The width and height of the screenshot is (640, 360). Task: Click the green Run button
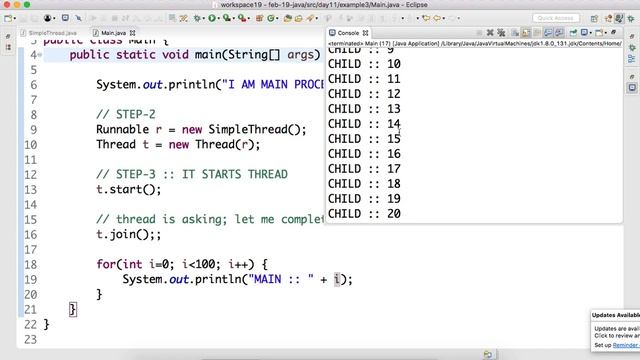tap(212, 18)
